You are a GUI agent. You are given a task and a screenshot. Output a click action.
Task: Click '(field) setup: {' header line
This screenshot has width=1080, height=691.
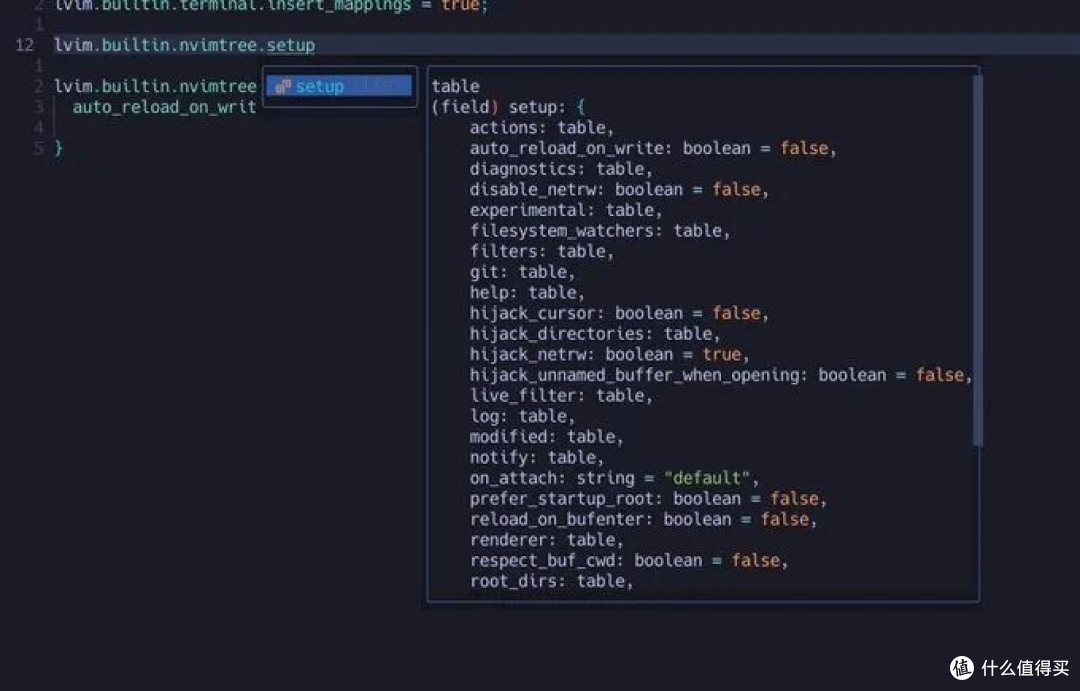tap(508, 107)
